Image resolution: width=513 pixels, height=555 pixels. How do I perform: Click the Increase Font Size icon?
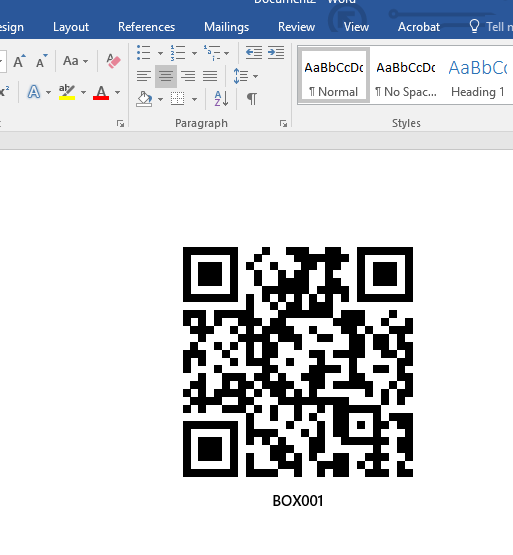click(x=19, y=61)
